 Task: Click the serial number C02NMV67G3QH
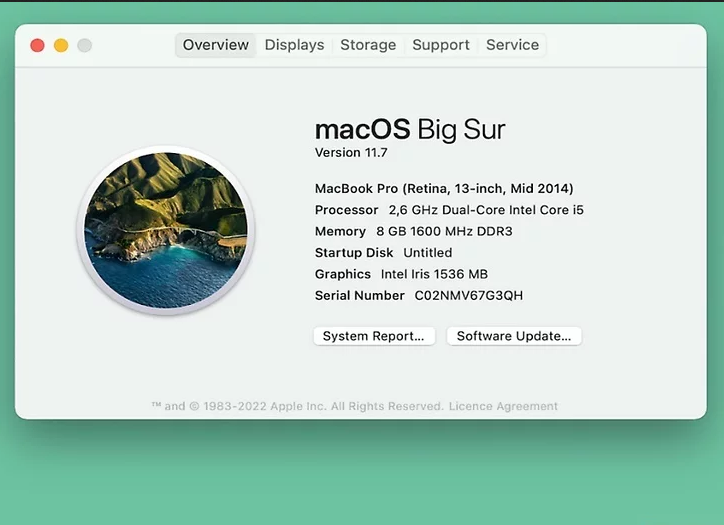point(469,296)
